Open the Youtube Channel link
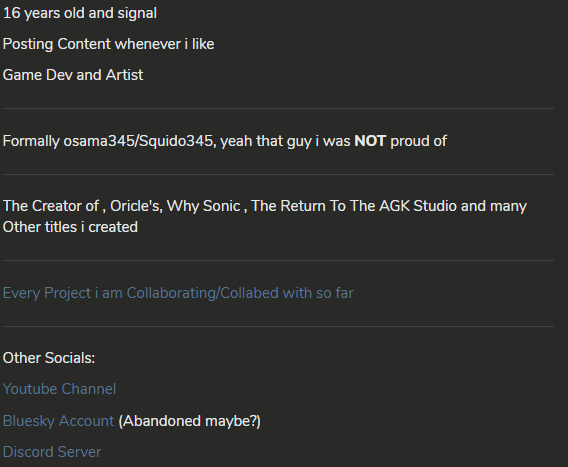This screenshot has width=568, height=467. point(59,389)
